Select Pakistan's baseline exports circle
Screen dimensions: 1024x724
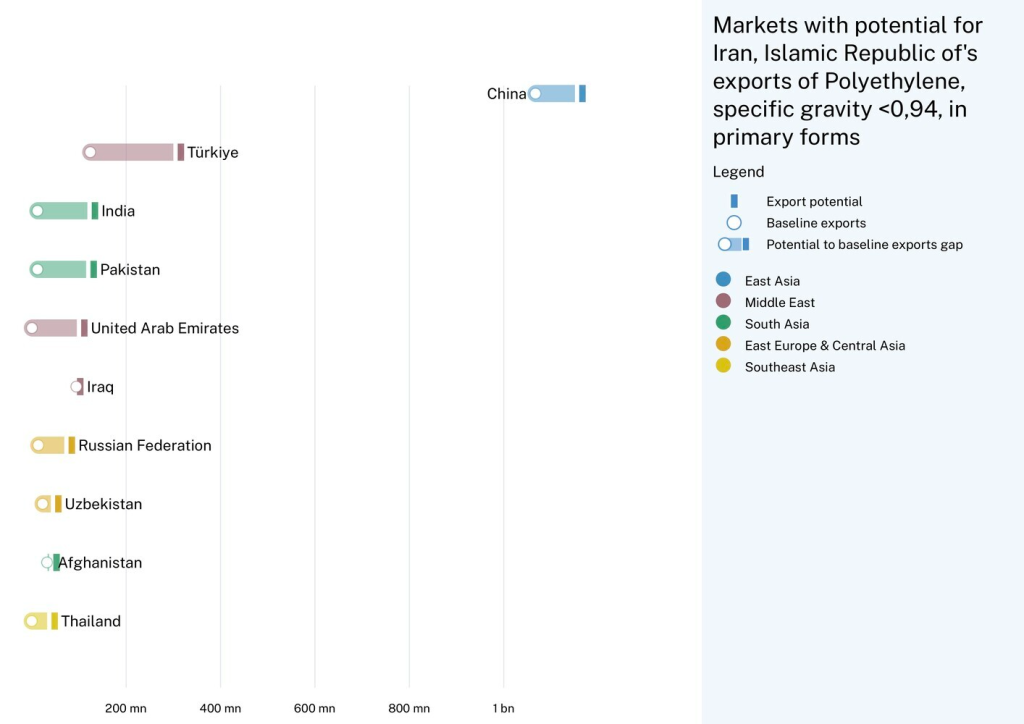tap(37, 269)
